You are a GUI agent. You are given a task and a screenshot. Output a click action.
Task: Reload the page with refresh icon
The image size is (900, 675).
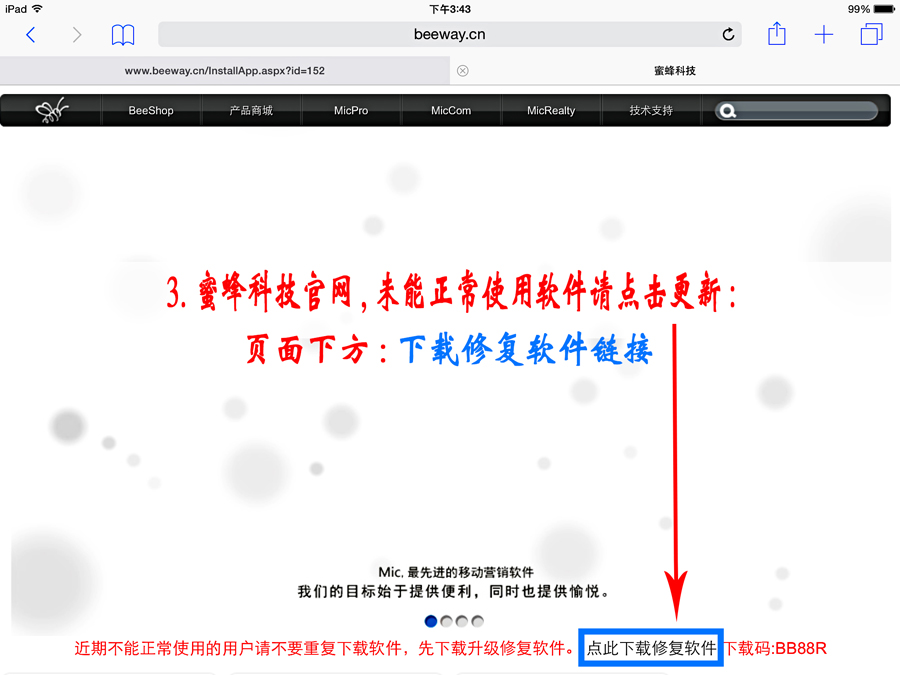click(x=728, y=34)
